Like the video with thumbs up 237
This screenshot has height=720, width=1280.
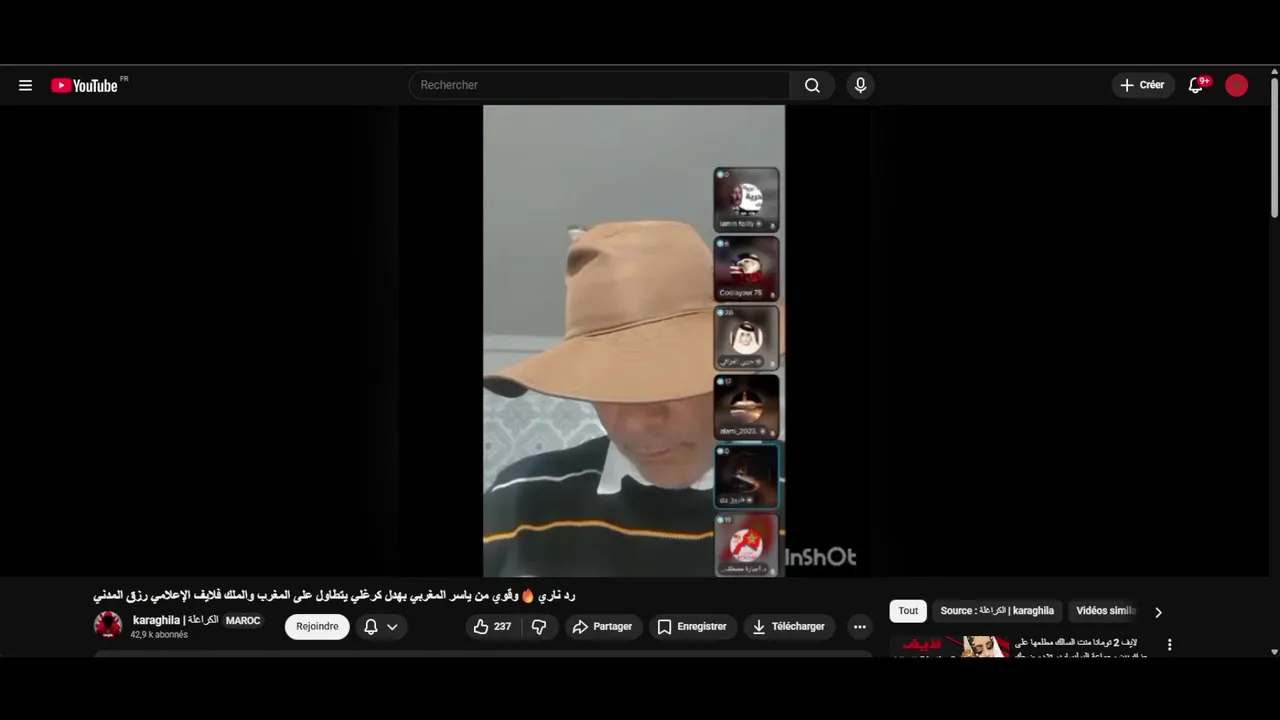pos(494,626)
